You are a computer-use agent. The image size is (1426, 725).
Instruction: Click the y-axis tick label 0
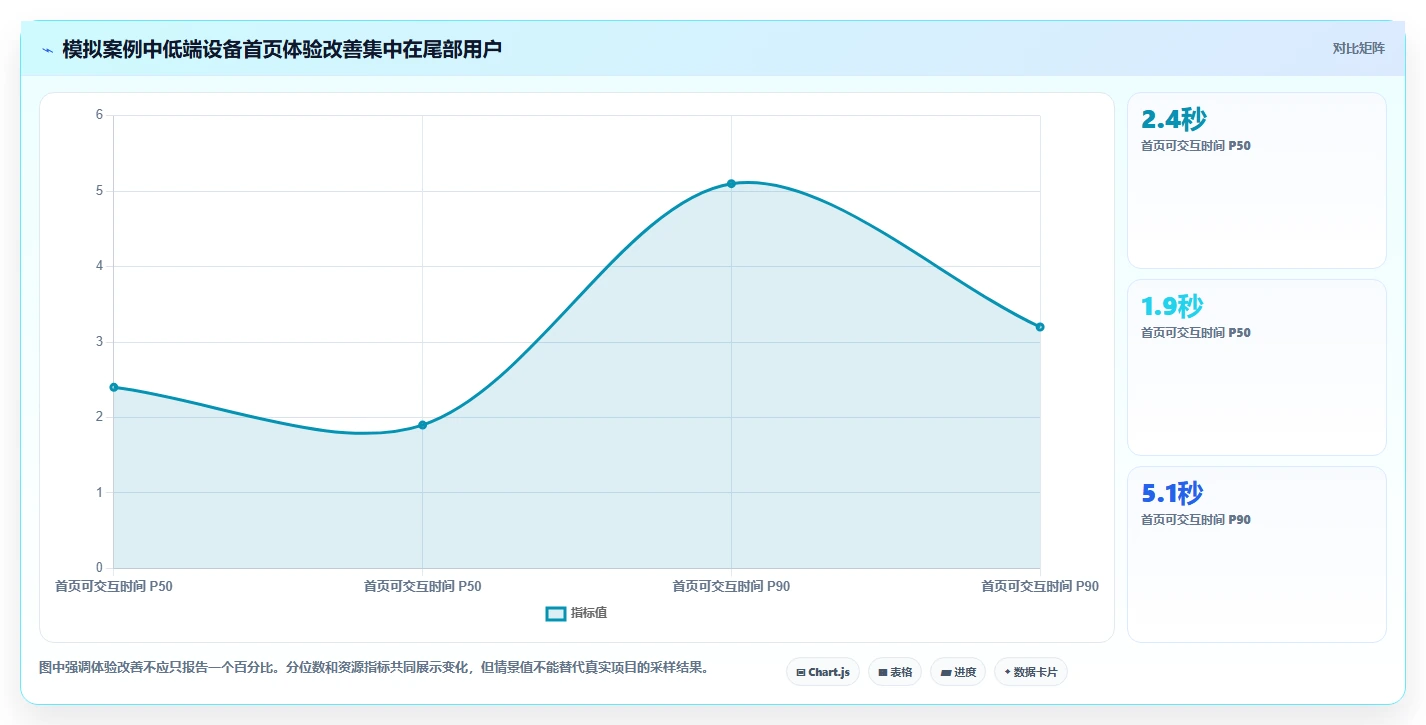point(100,568)
